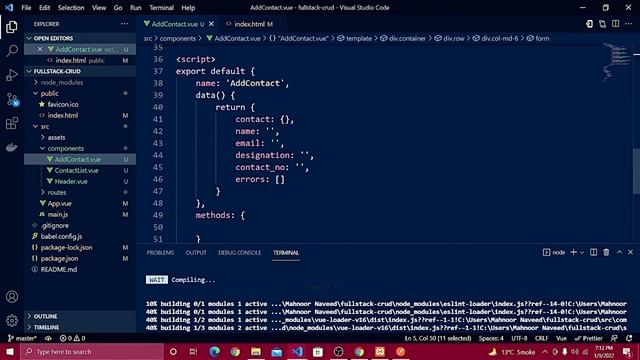Open main.js in the file tree
Screen dimensions: 640x360
click(80, 214)
